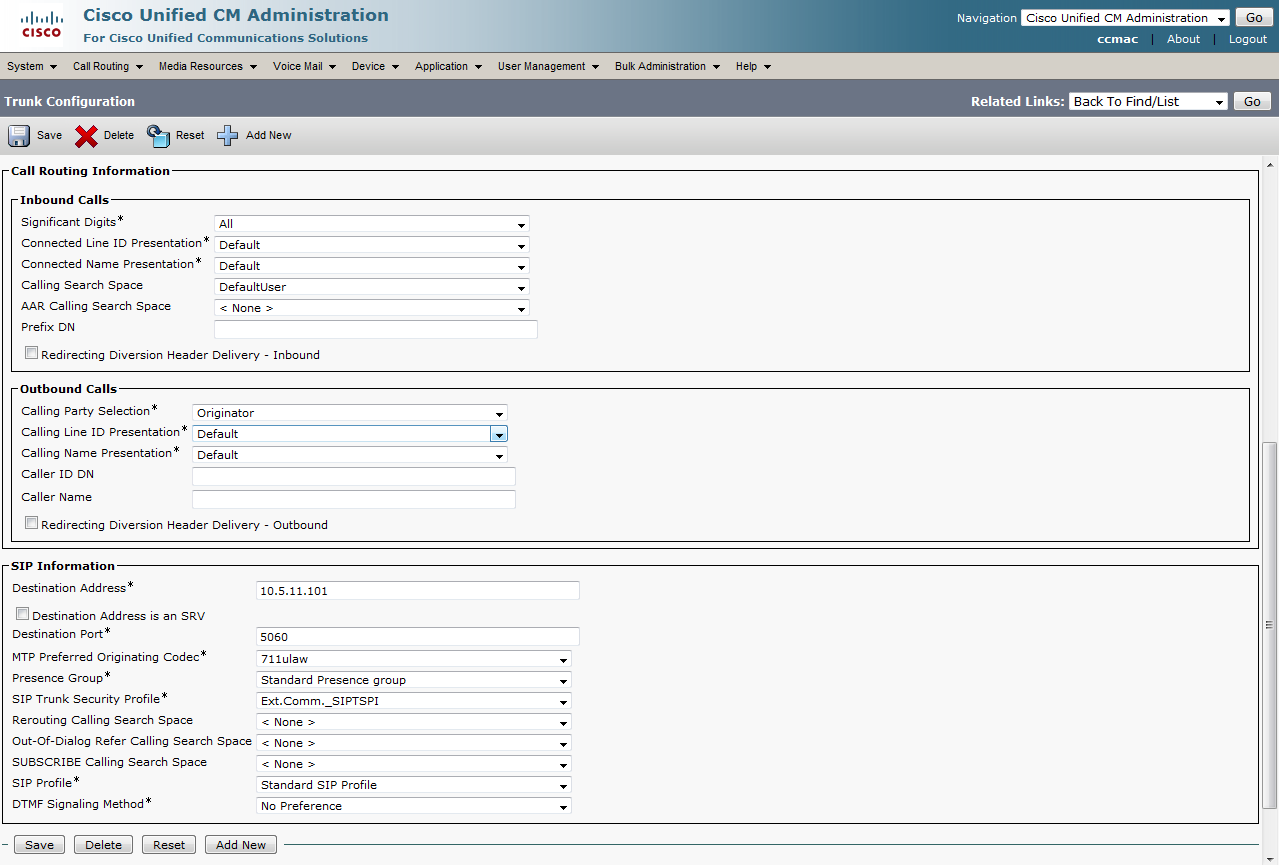Click the Save floppy disk icon
1280x865 pixels.
tap(19, 136)
